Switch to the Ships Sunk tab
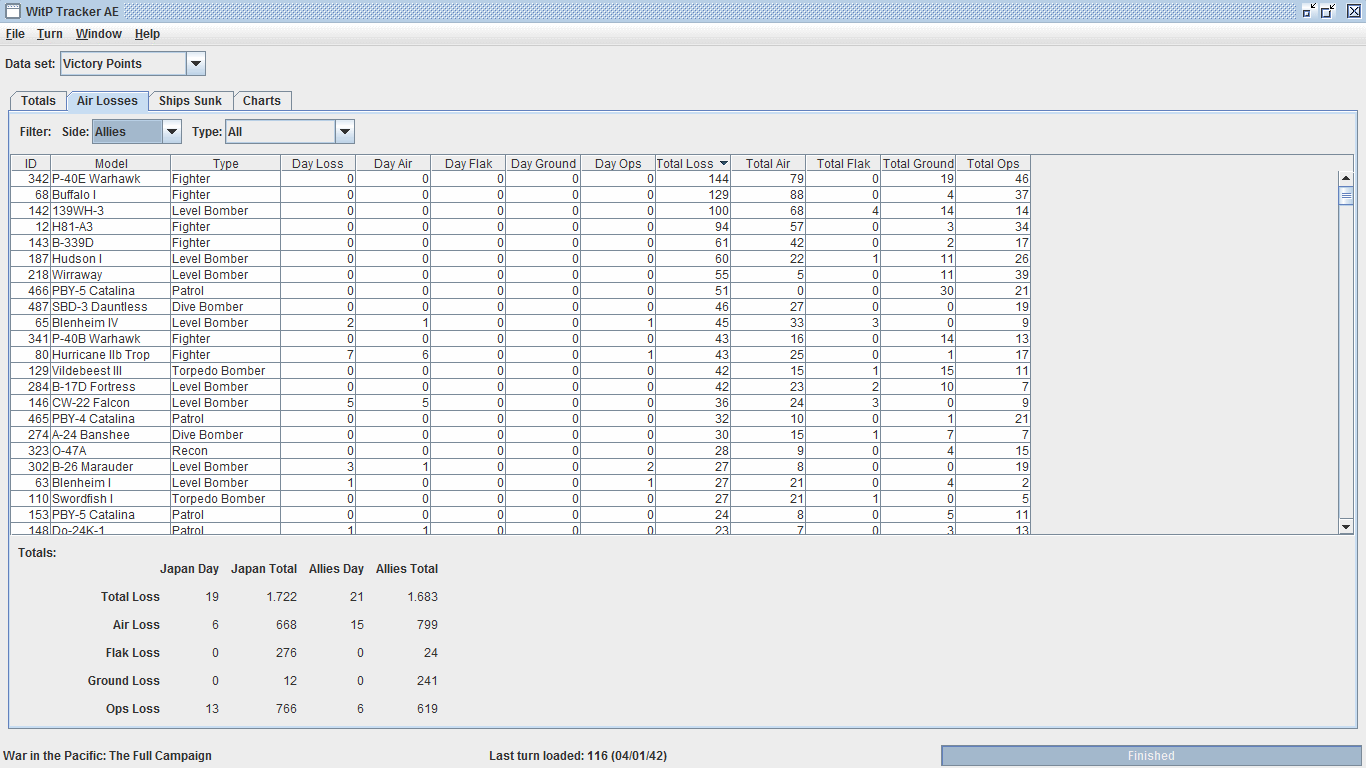The height and width of the screenshot is (768, 1366). click(x=190, y=101)
